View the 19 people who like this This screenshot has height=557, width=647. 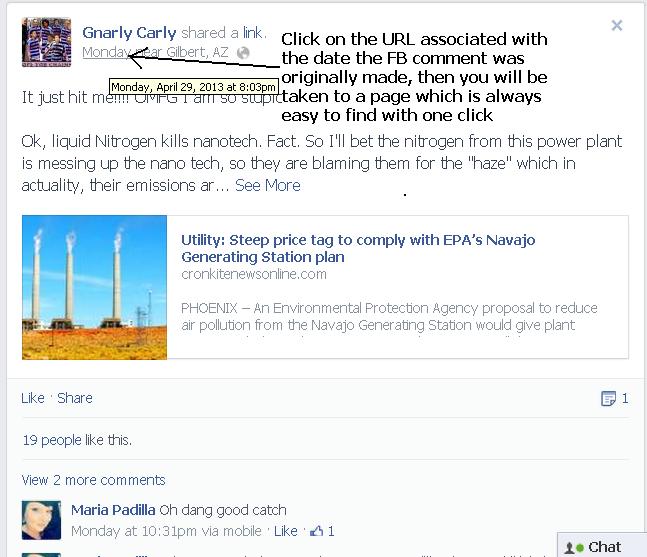coord(77,440)
